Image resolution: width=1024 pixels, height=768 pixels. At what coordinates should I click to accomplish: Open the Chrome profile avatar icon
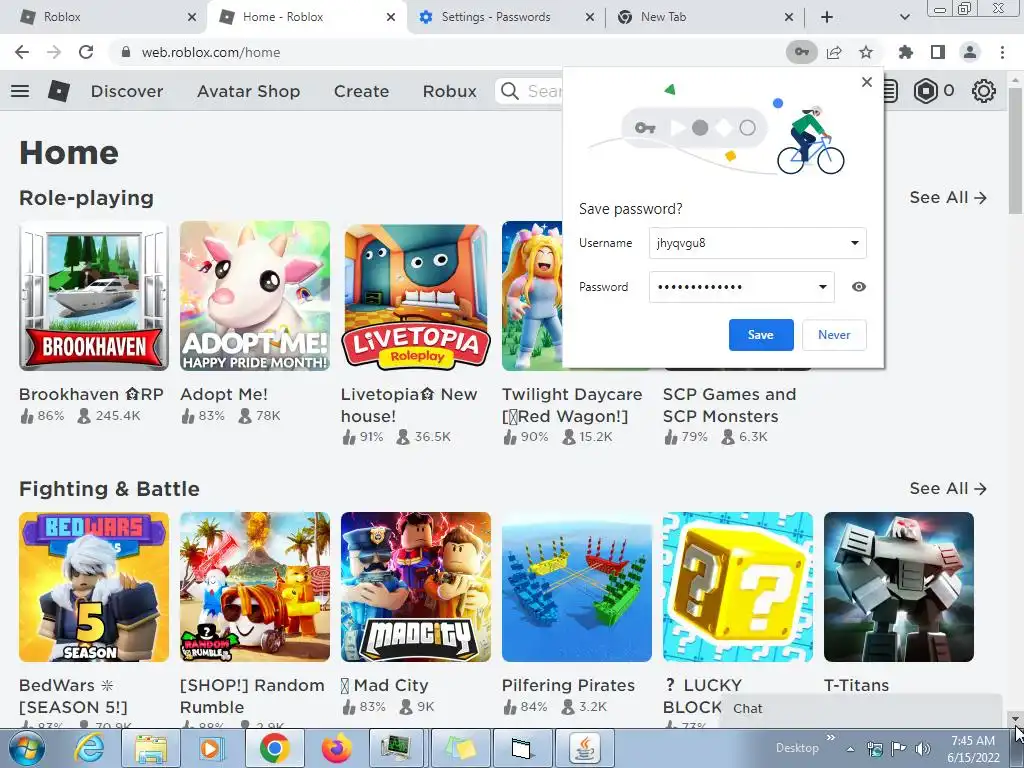pyautogui.click(x=970, y=52)
